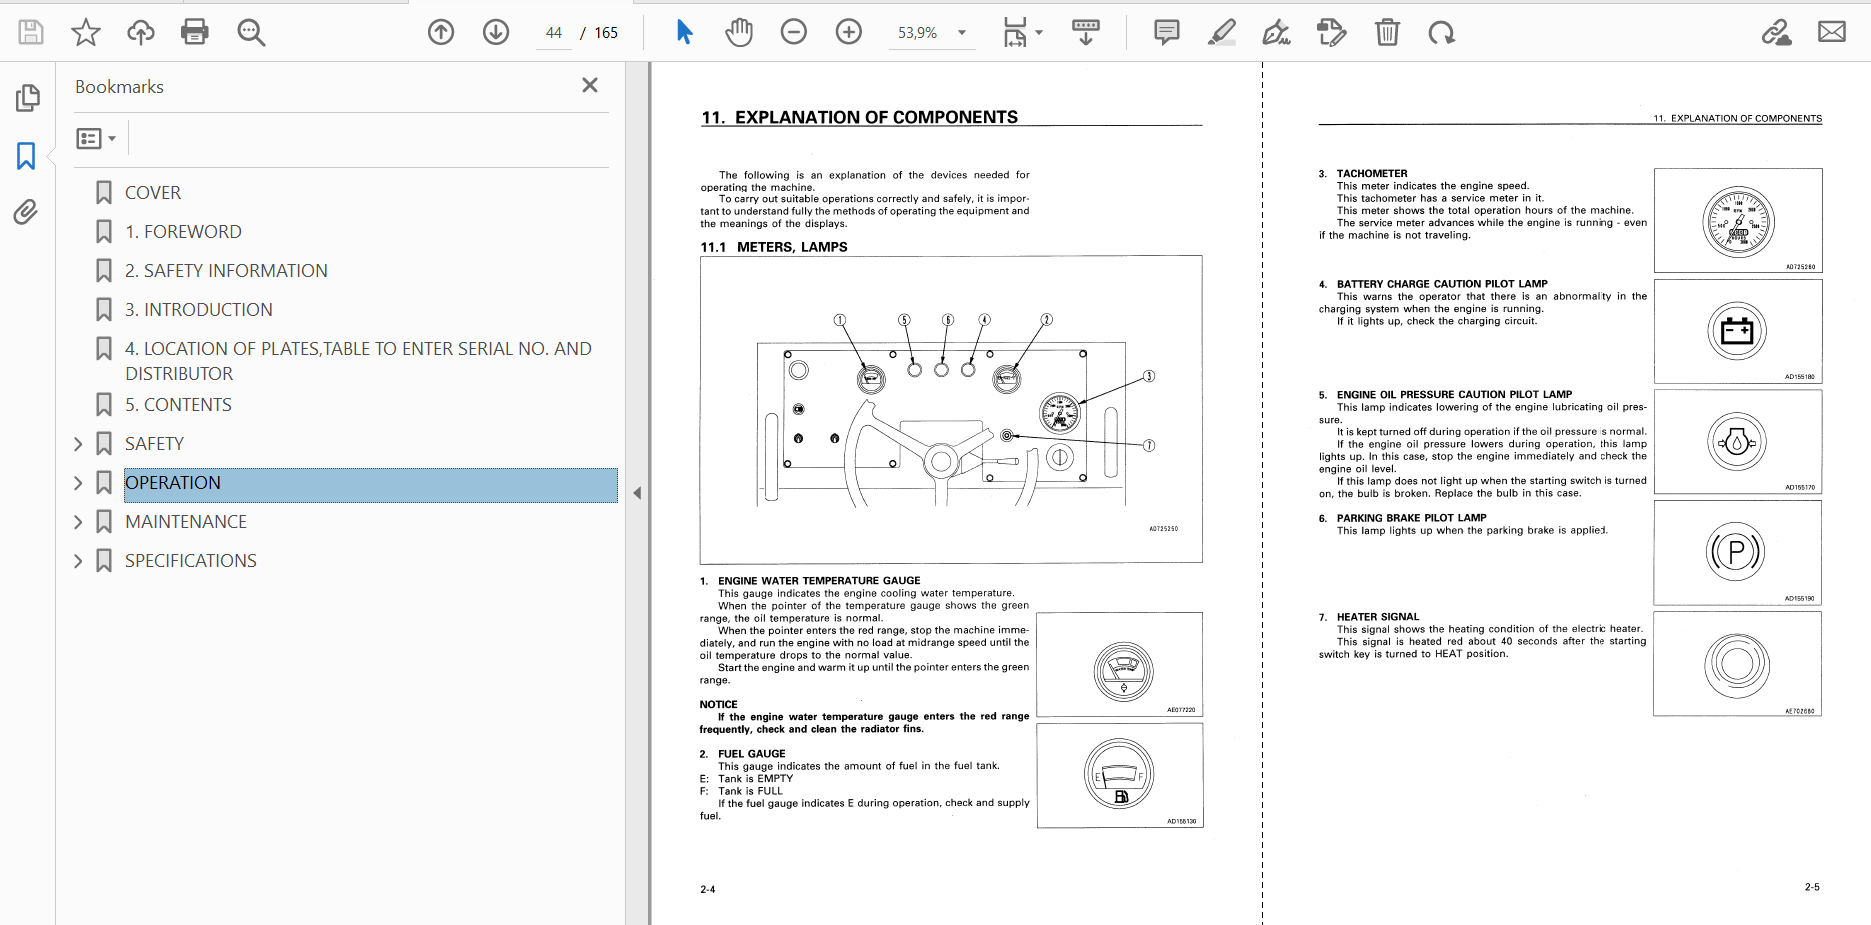
Task: Go to previous page arrow
Action: [441, 32]
